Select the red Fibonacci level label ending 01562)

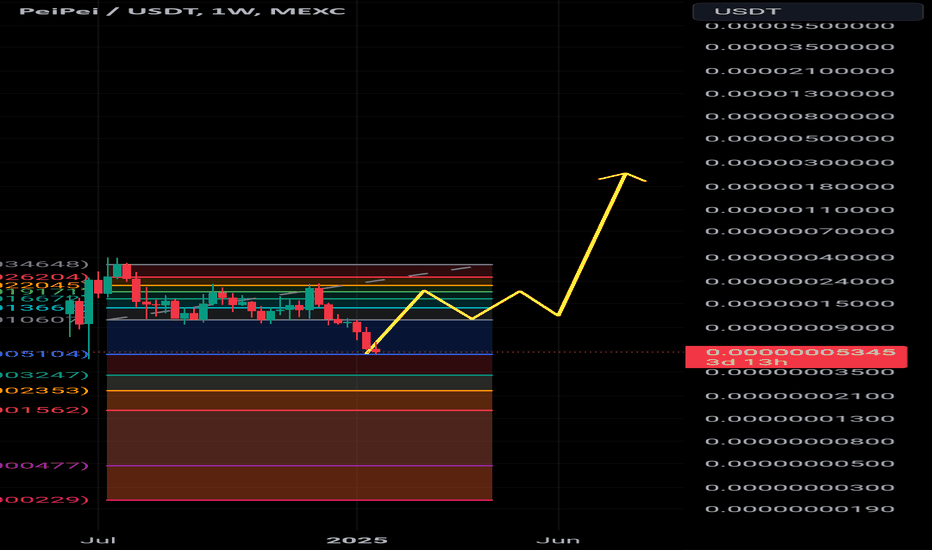44,410
